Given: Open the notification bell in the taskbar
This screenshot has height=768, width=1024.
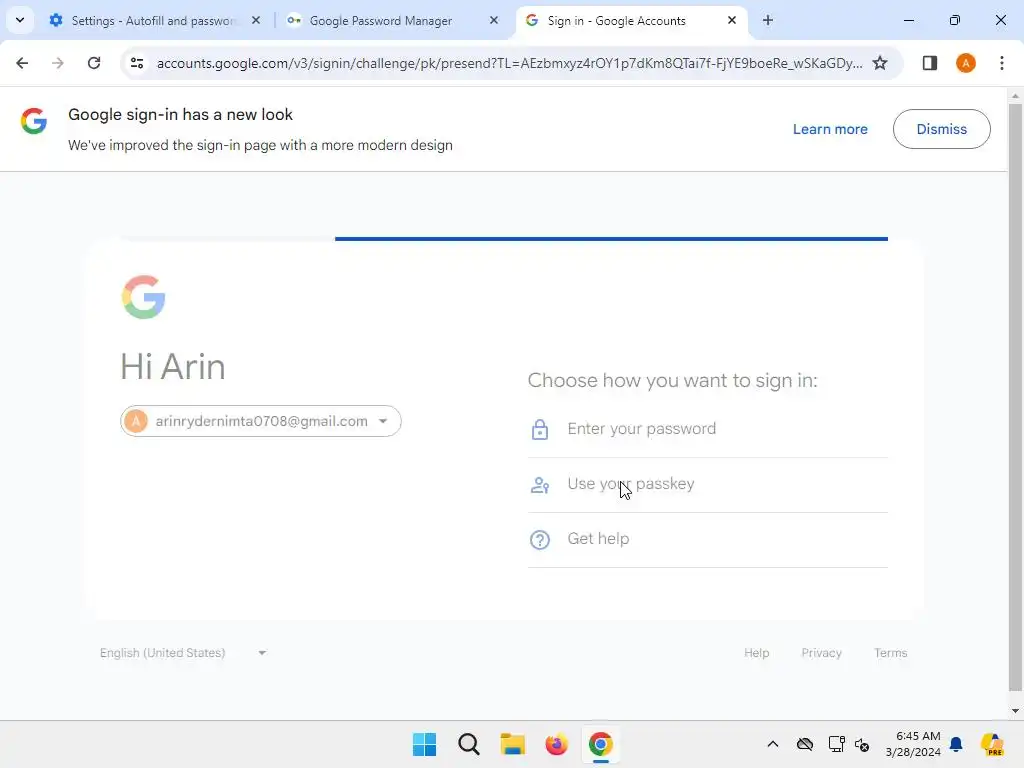Looking at the screenshot, I should point(956,744).
